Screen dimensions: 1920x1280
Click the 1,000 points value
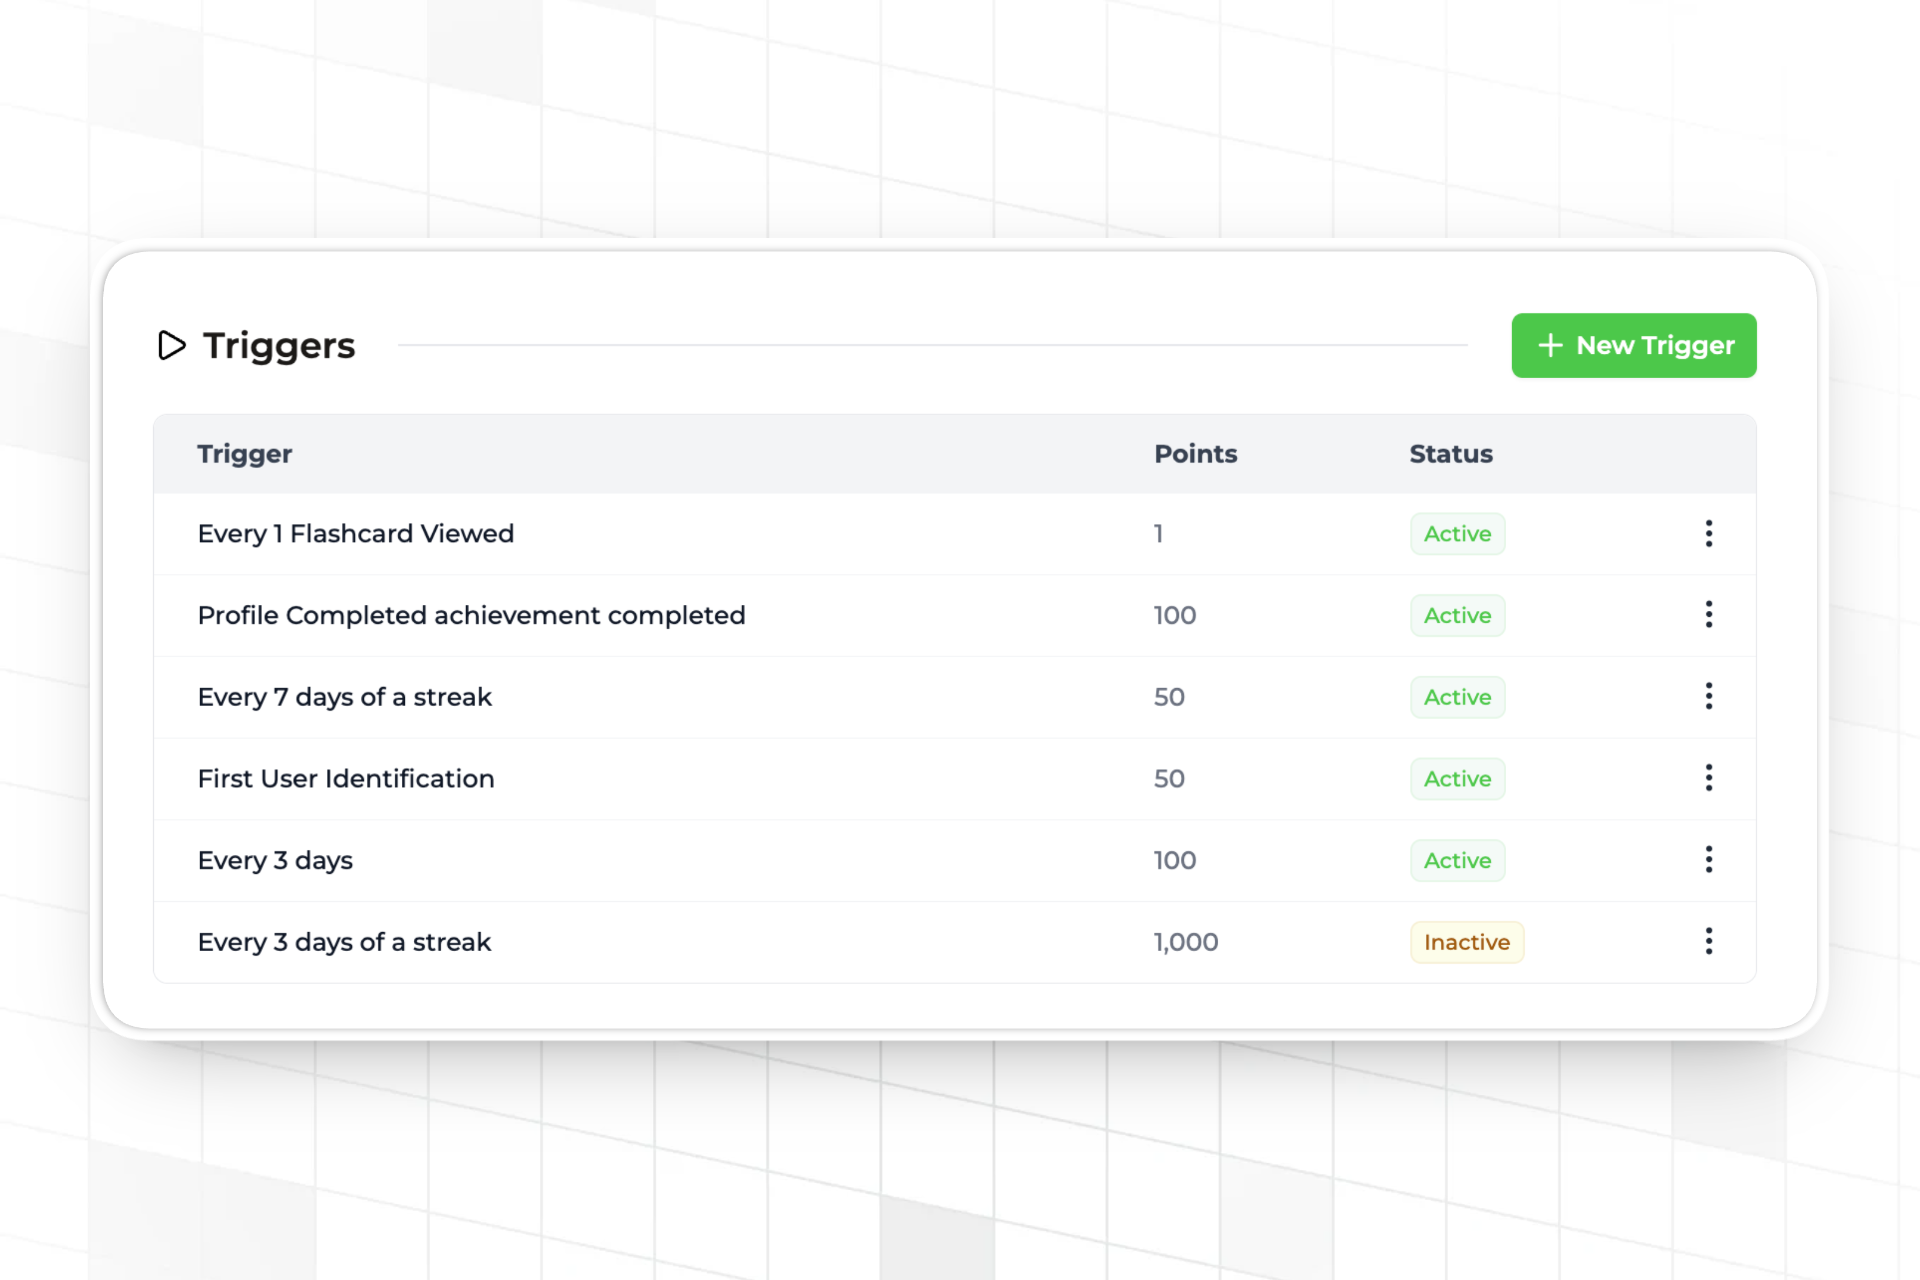tap(1186, 941)
